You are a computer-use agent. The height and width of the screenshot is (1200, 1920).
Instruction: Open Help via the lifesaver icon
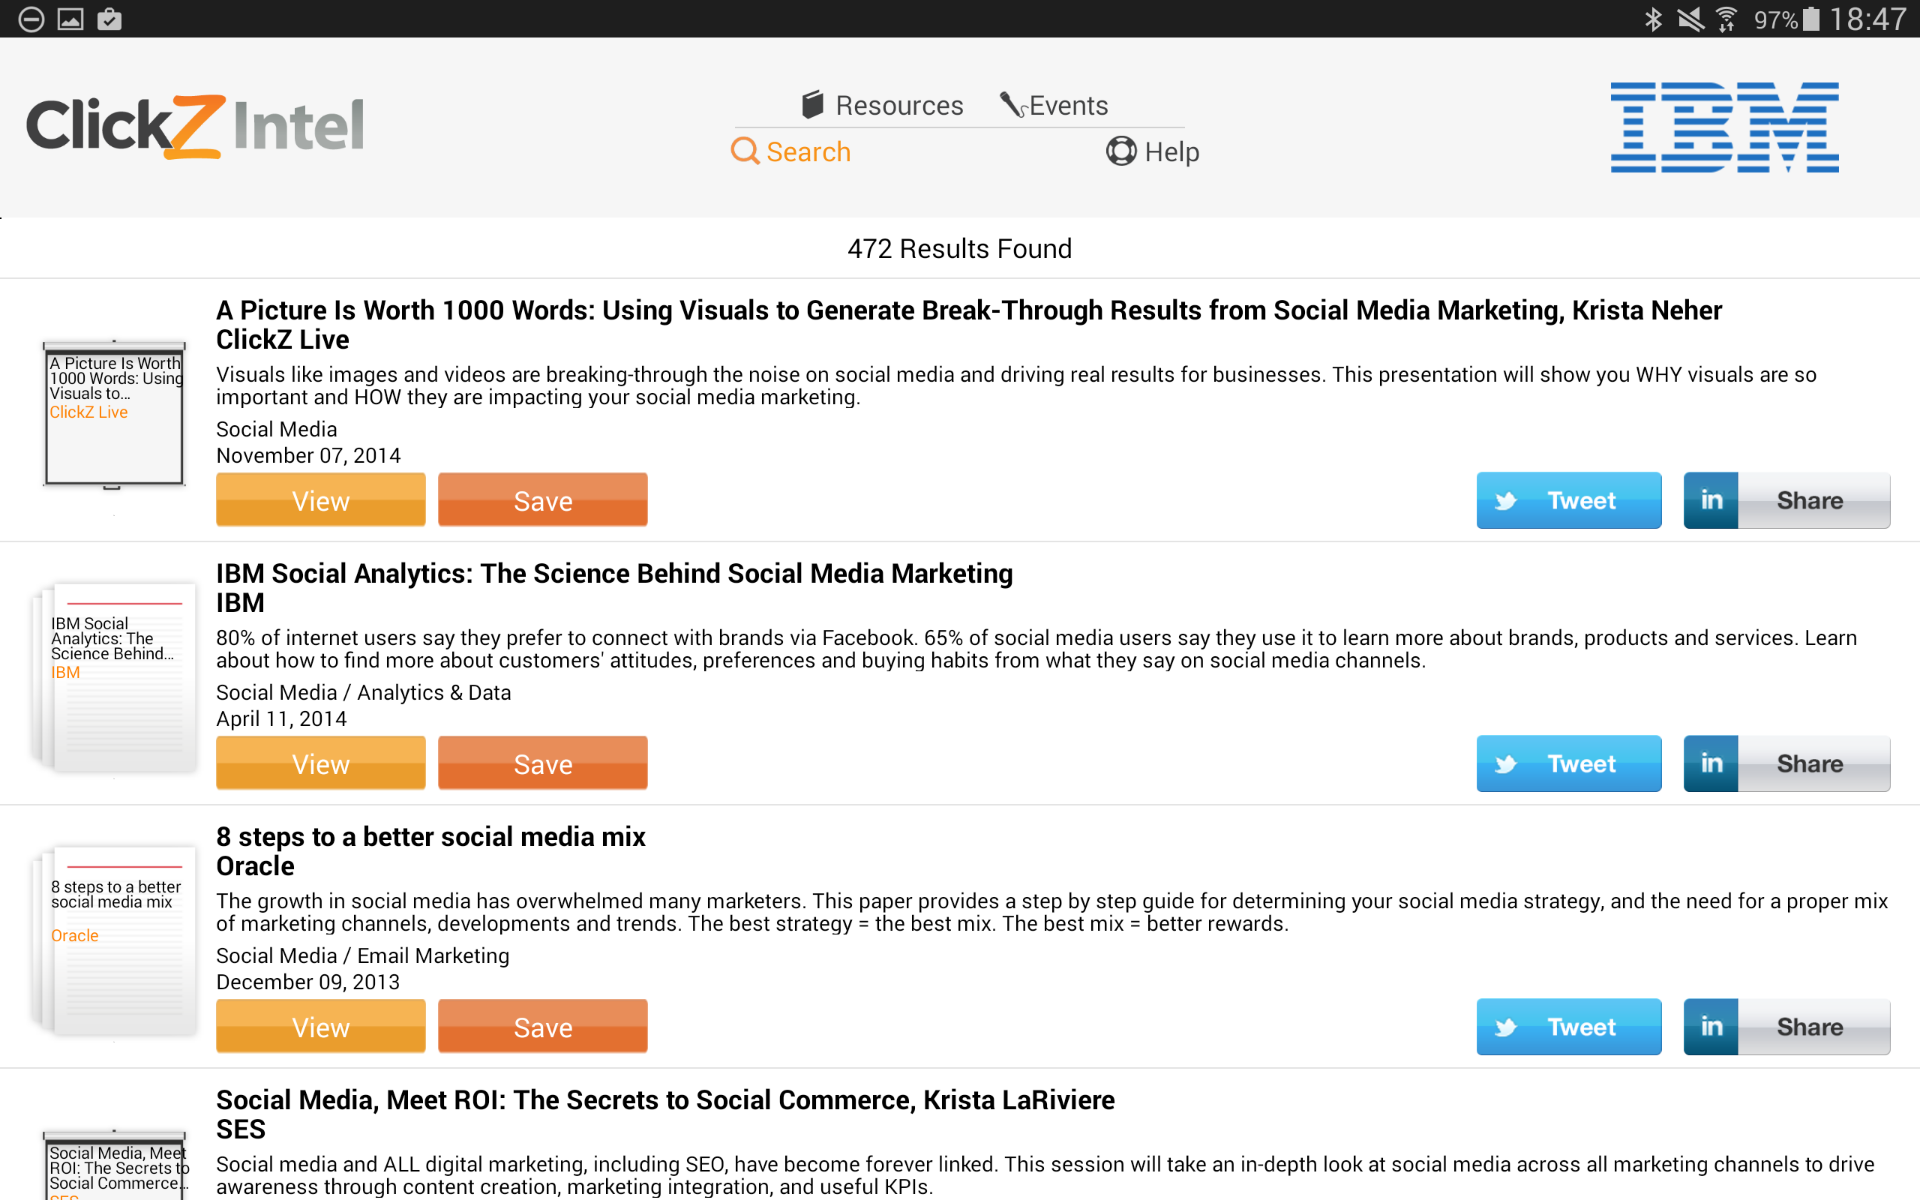(x=1121, y=151)
